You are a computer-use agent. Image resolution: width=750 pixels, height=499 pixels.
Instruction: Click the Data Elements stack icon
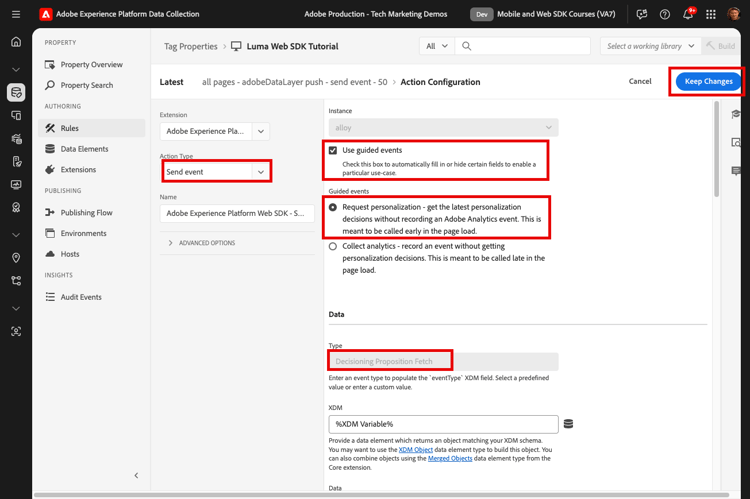point(50,149)
